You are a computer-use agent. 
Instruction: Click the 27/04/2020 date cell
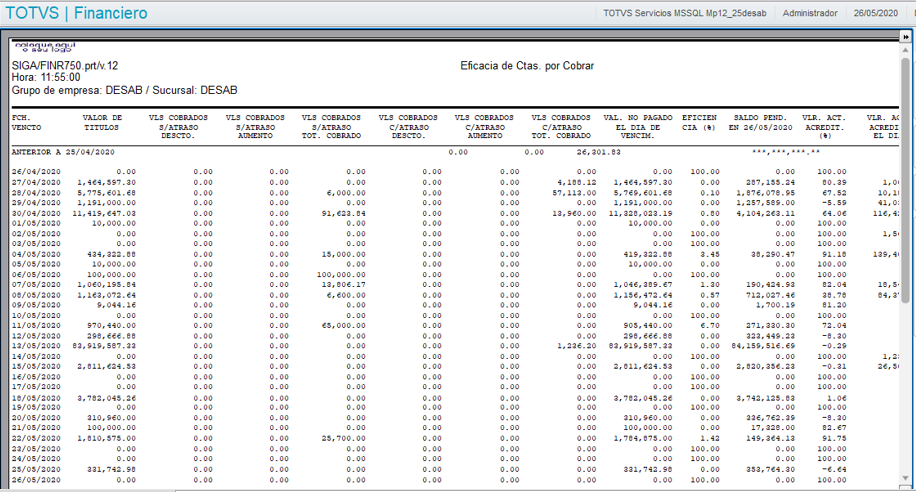pos(36,182)
